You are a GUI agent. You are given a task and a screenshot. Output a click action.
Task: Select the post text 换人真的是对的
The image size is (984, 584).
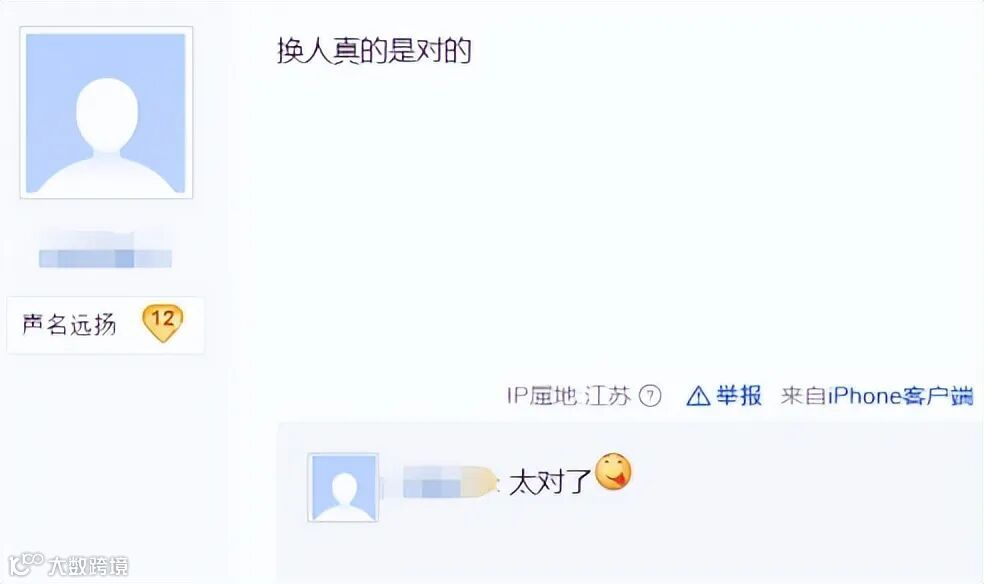pos(374,51)
